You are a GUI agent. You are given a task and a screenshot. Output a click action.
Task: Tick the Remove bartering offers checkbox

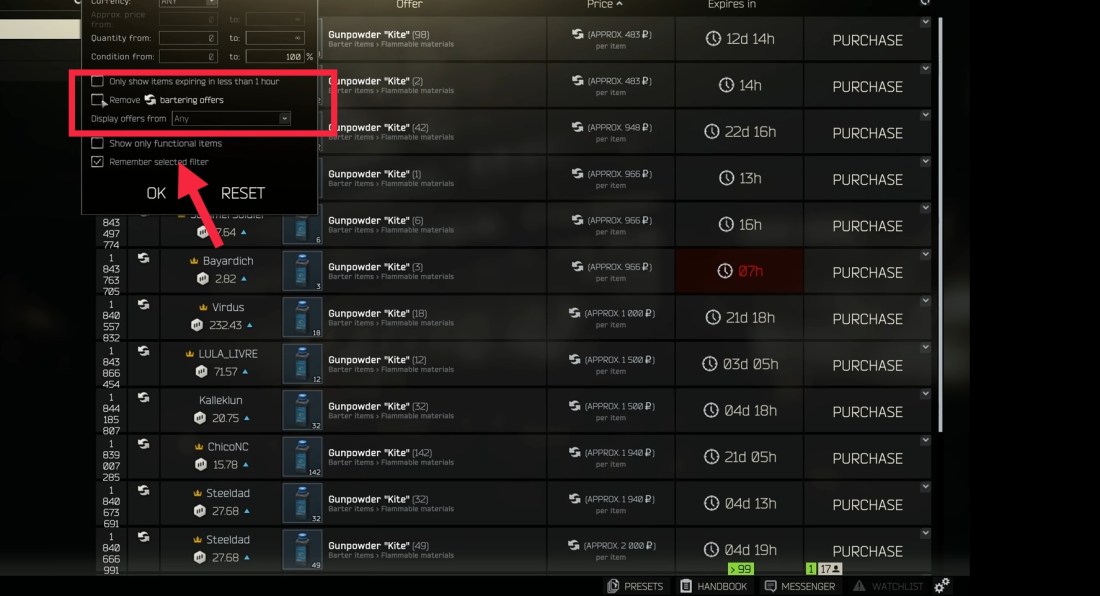[x=98, y=100]
